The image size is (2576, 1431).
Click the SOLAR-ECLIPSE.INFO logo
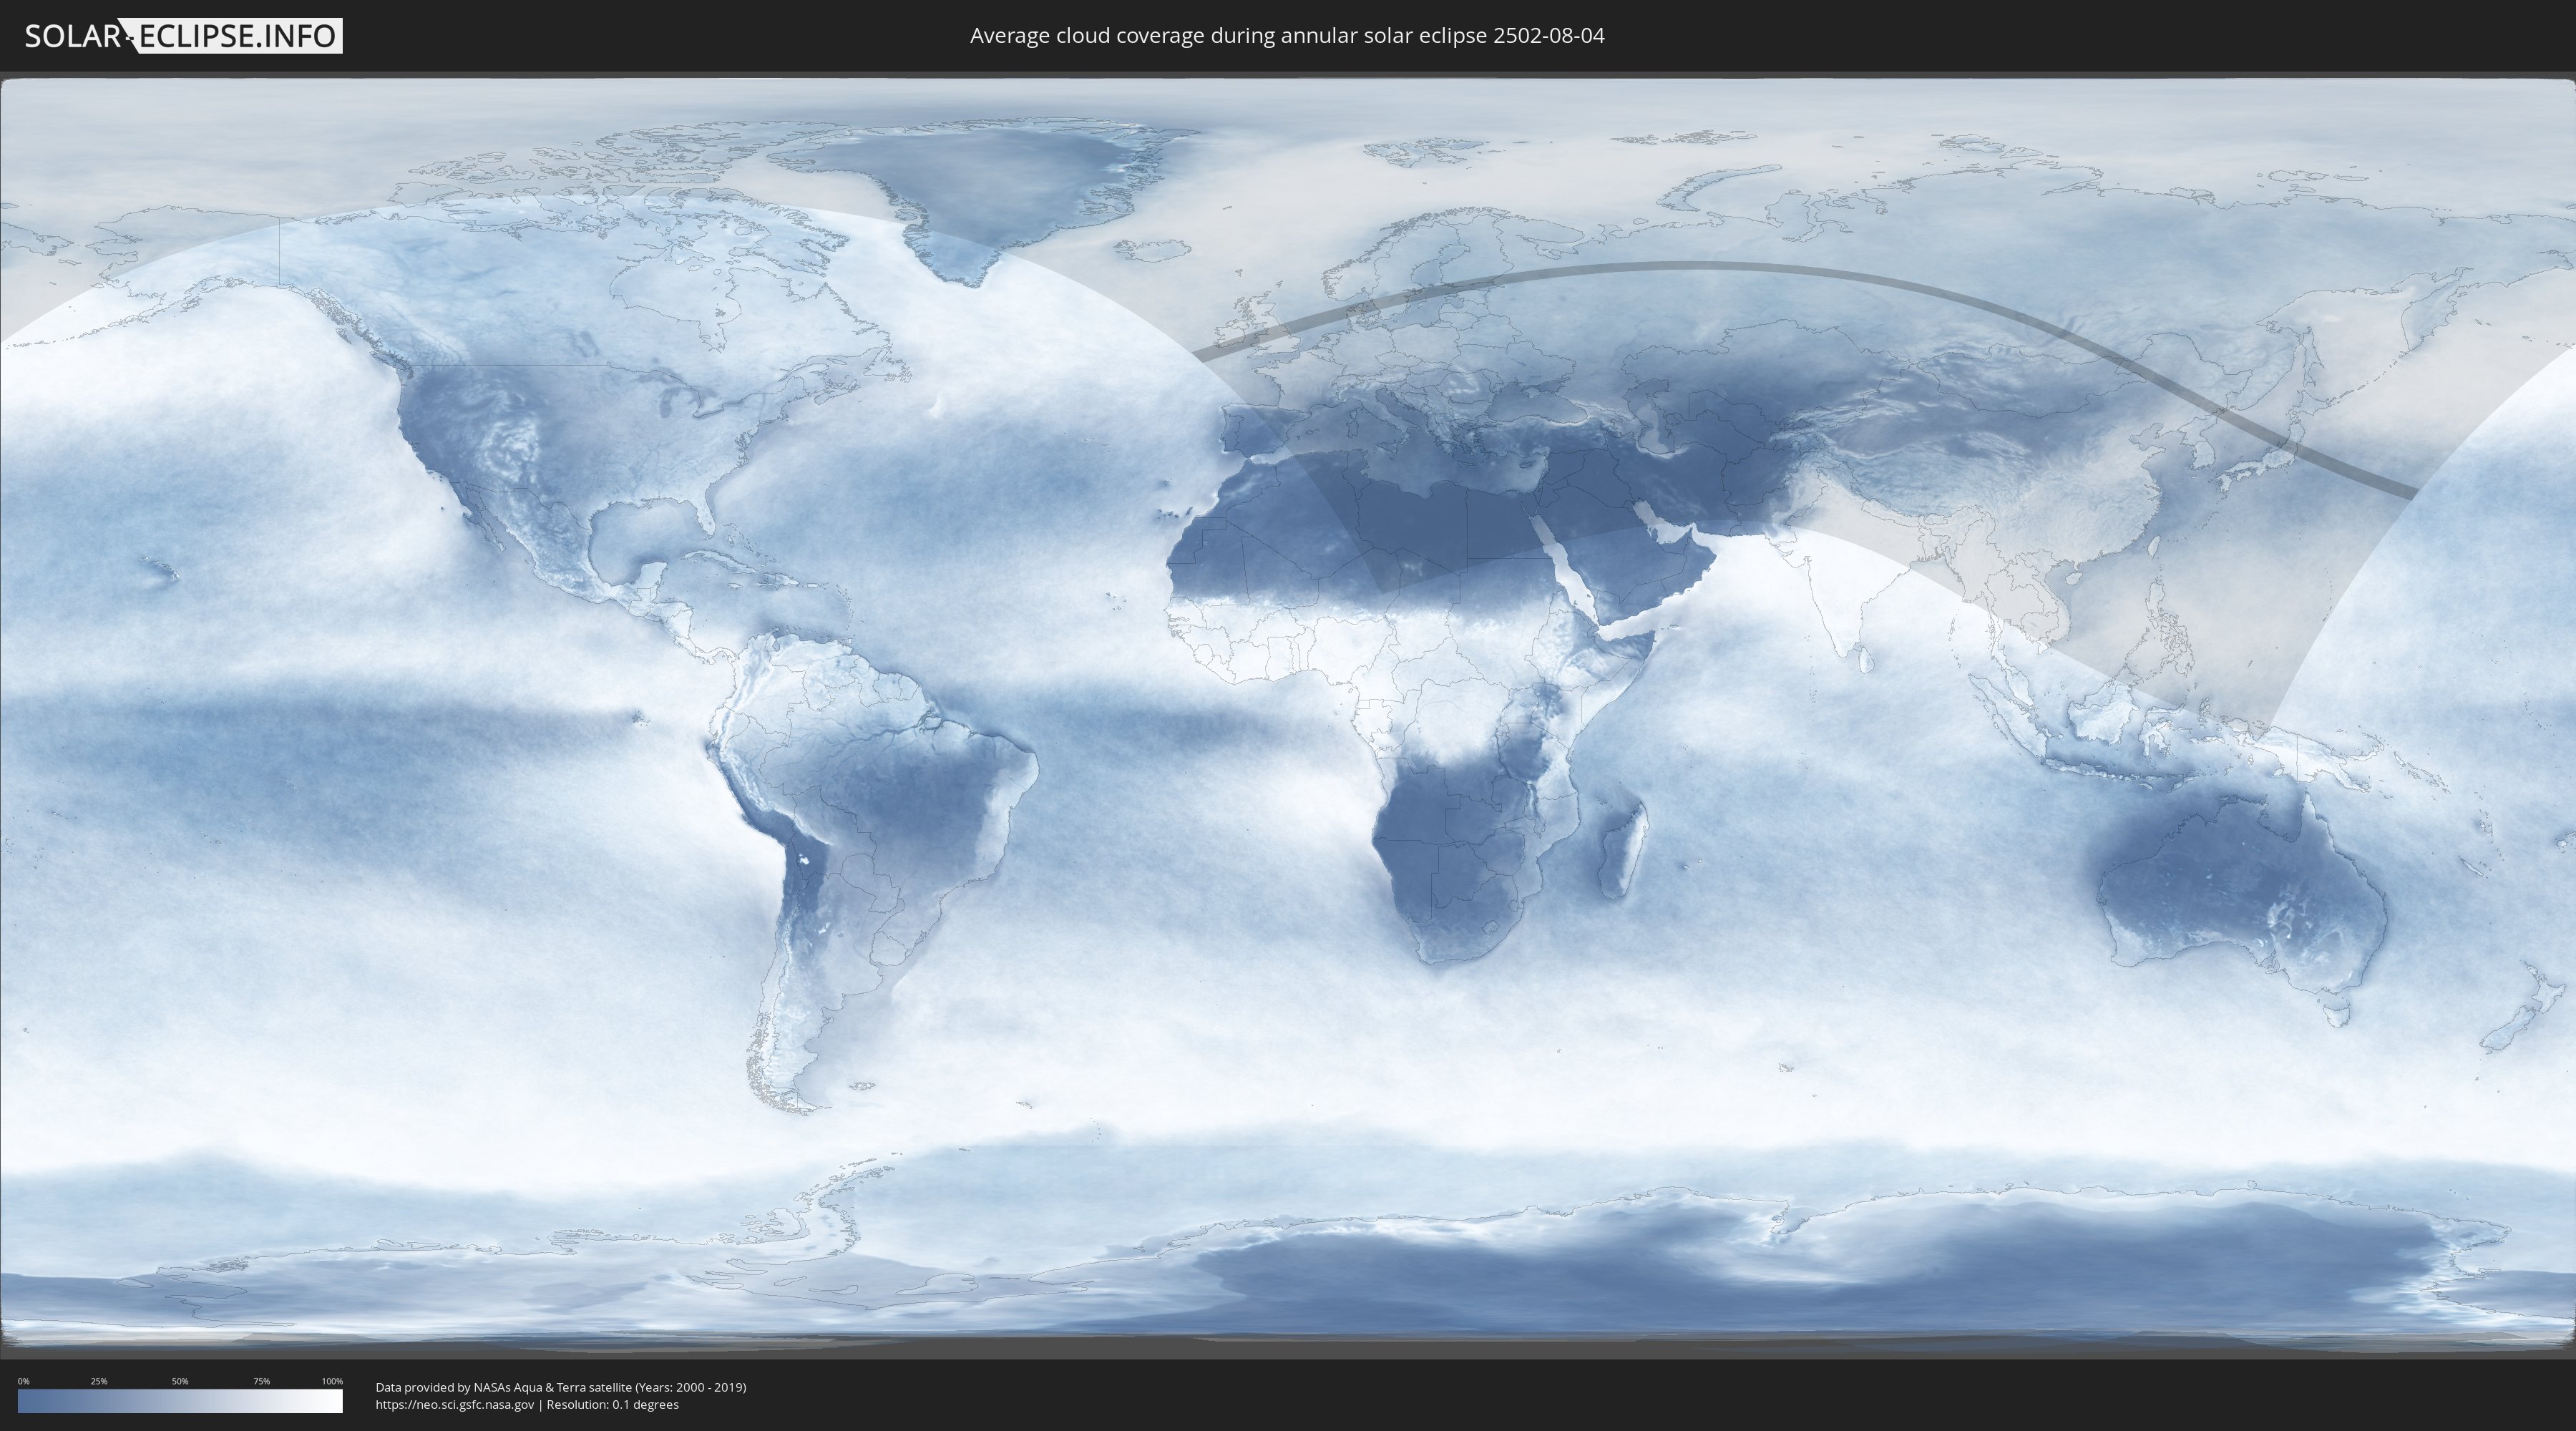[183, 36]
